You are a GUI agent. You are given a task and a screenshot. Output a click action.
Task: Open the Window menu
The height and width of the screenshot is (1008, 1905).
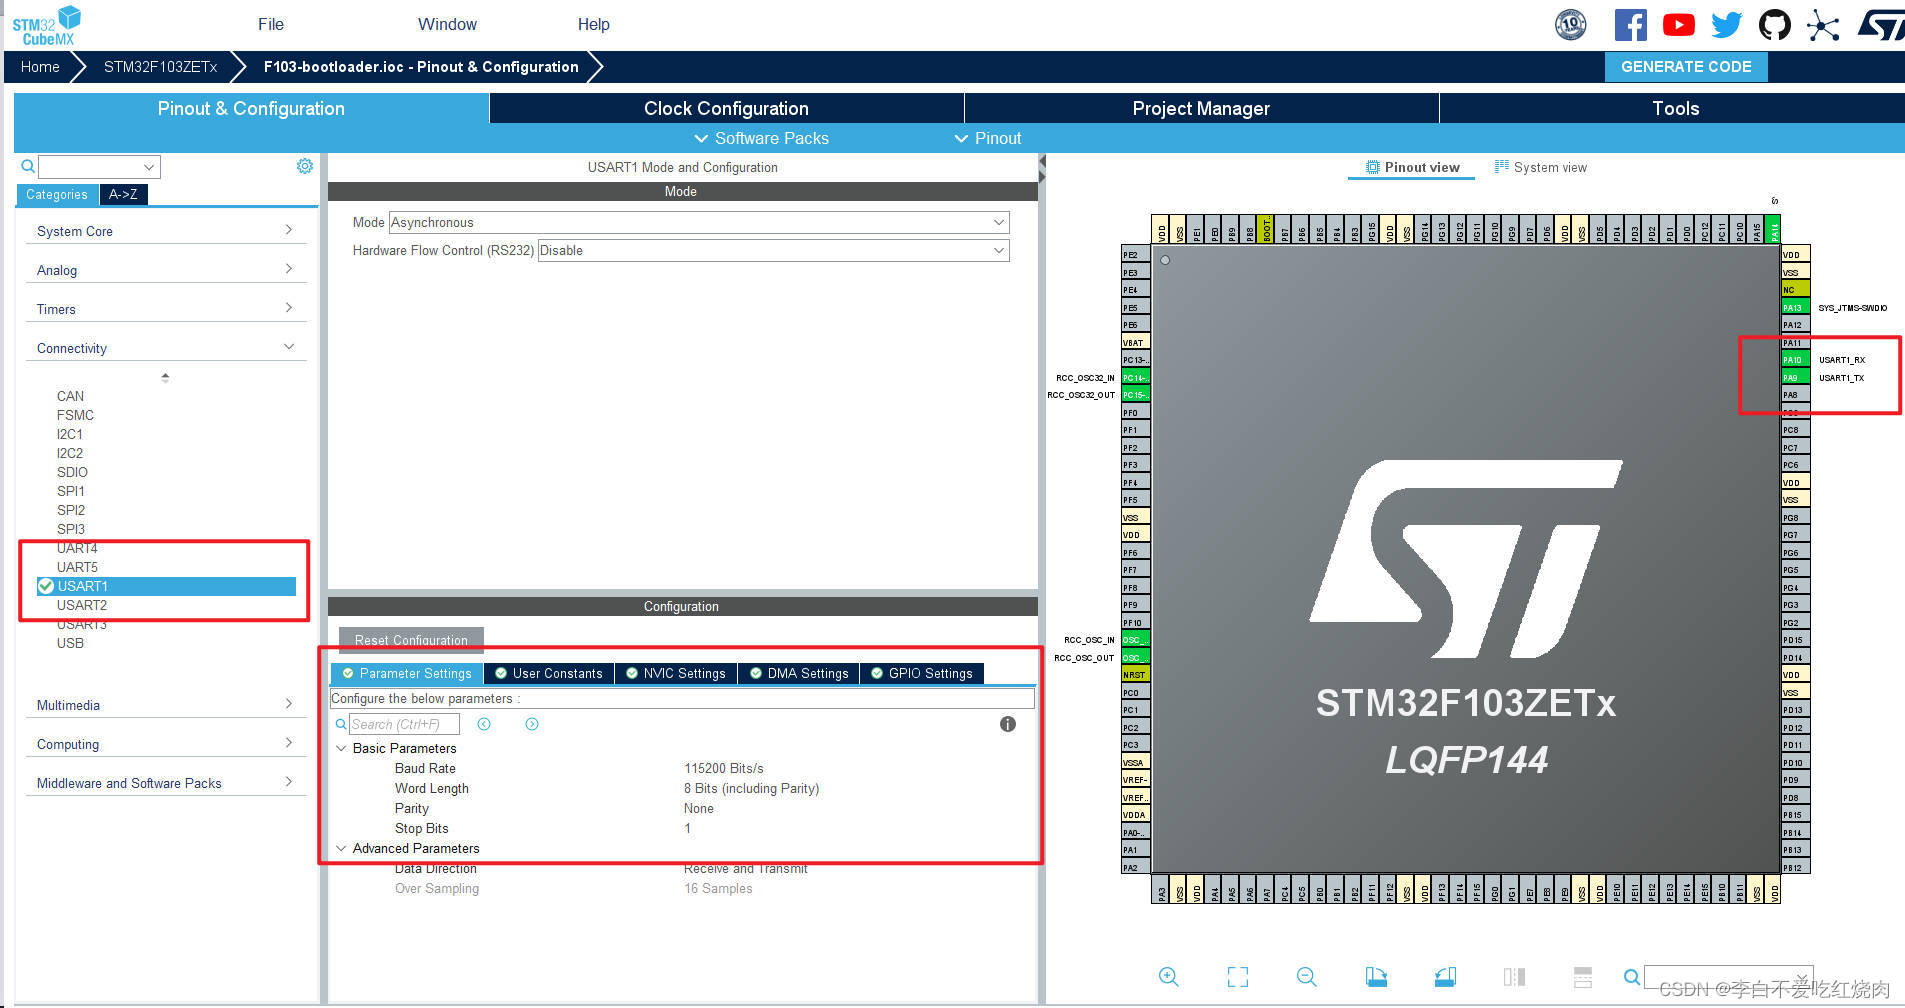point(446,24)
